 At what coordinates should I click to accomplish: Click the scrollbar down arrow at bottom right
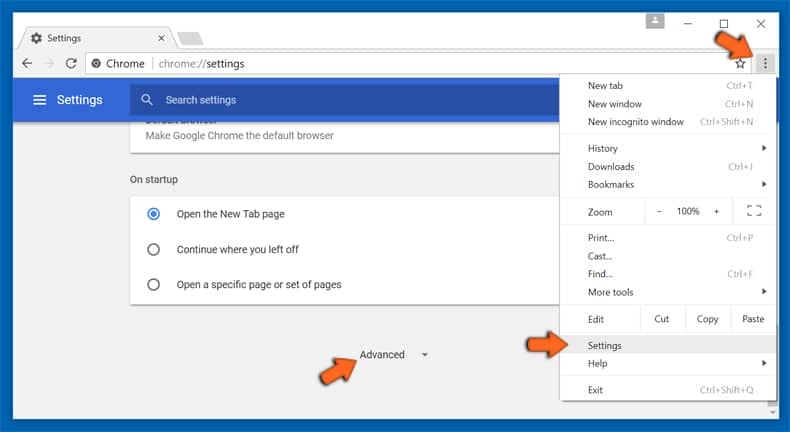pos(772,412)
